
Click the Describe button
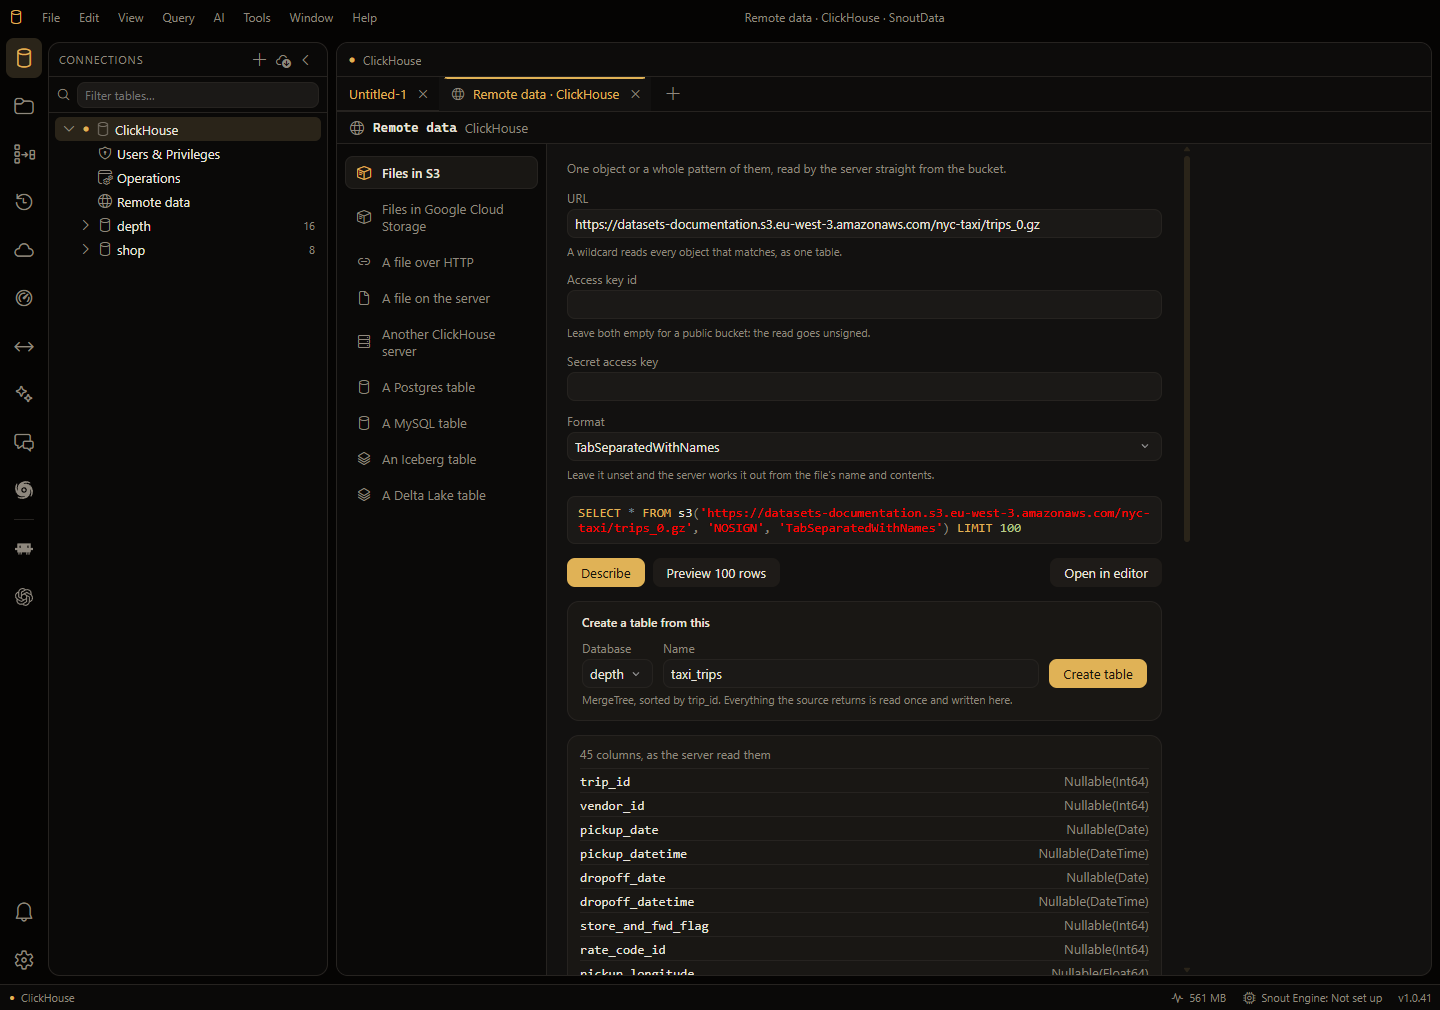[606, 573]
